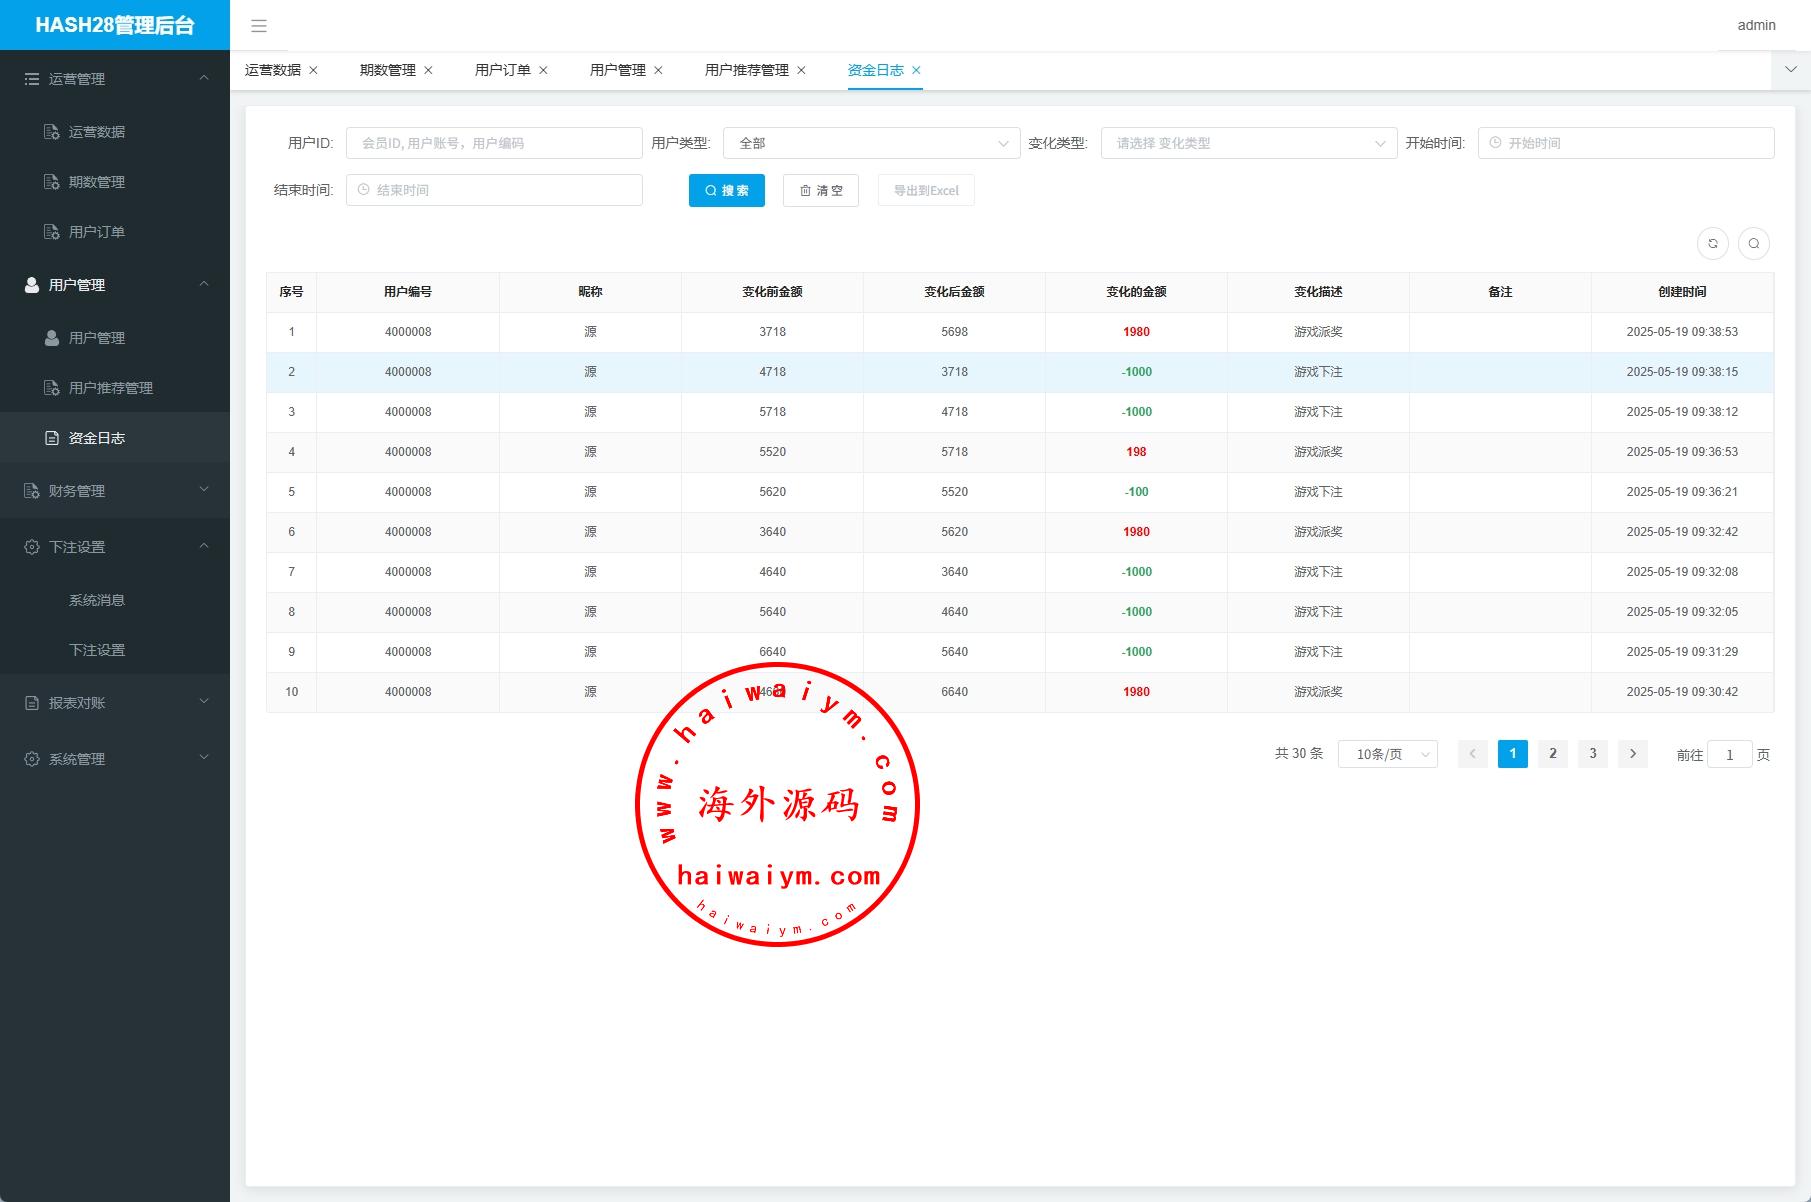Image resolution: width=1811 pixels, height=1202 pixels.
Task: Click the blue 搜索 button
Action: 726,190
